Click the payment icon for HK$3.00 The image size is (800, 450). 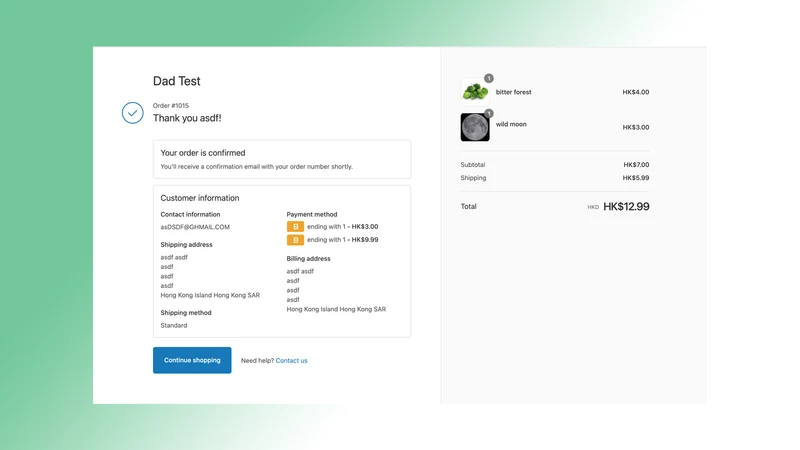(x=295, y=227)
